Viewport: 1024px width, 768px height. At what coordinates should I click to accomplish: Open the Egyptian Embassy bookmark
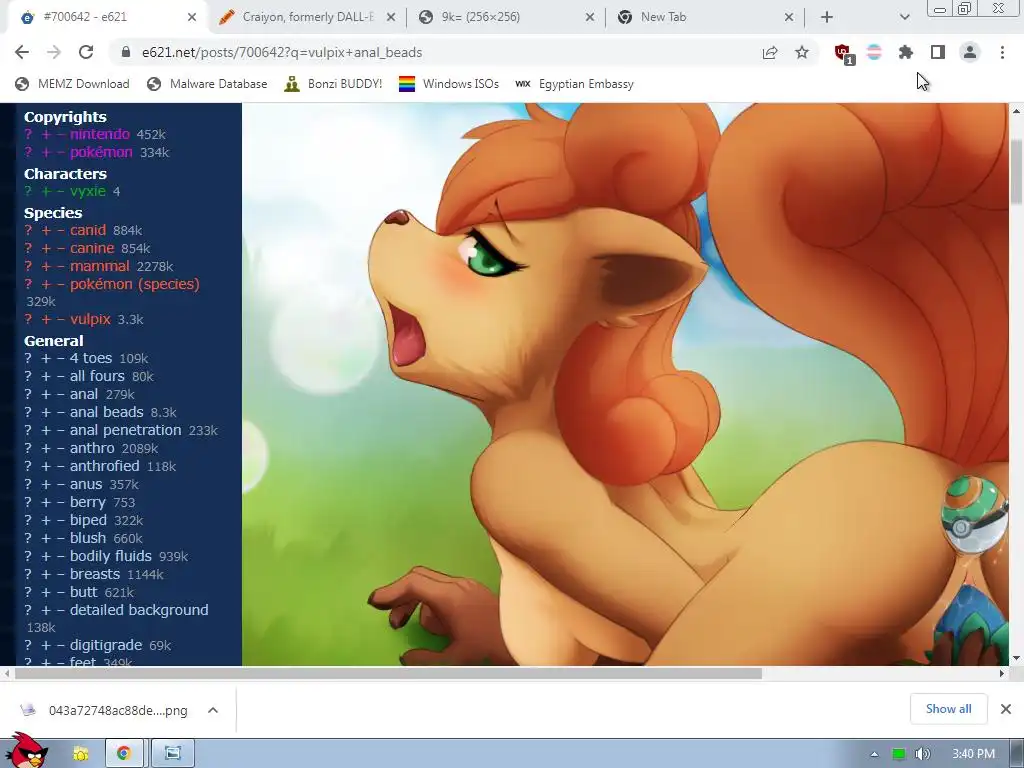pyautogui.click(x=575, y=84)
